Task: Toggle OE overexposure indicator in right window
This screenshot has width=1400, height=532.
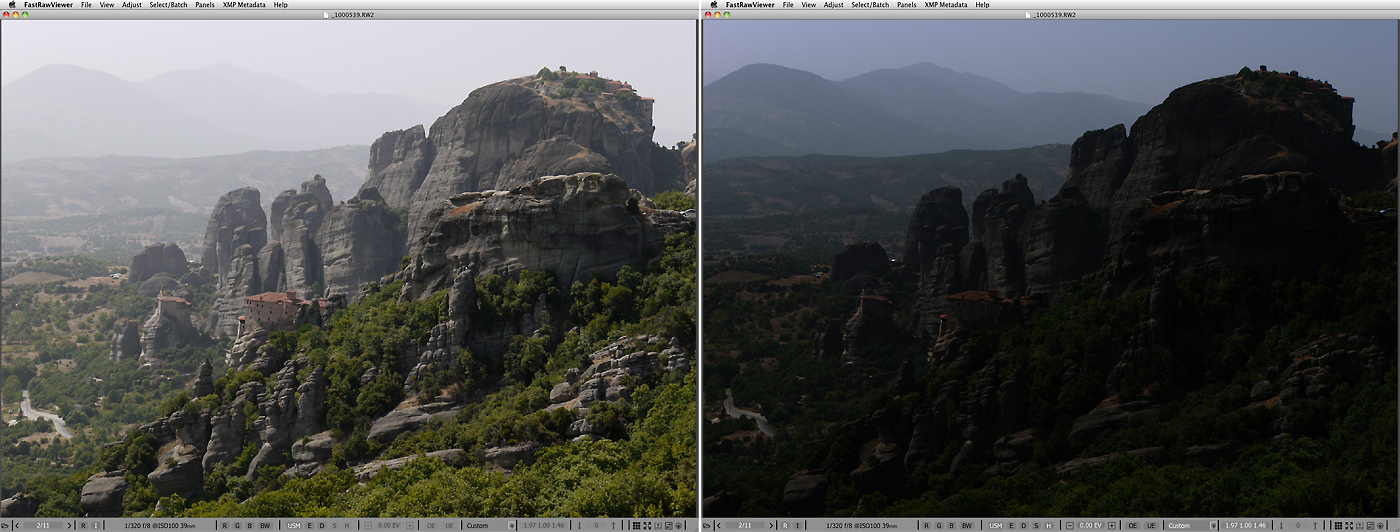Action: click(1132, 525)
